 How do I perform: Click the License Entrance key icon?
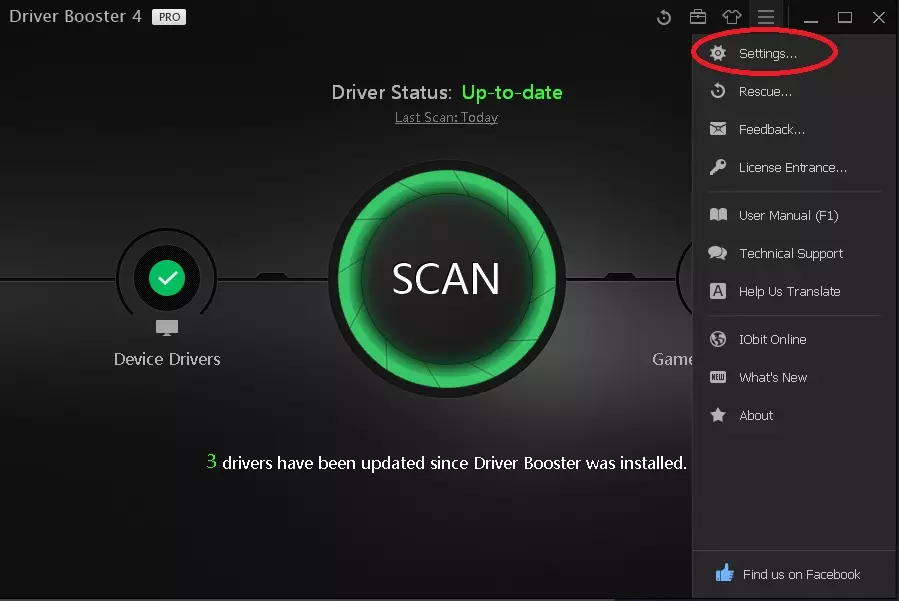coord(718,167)
